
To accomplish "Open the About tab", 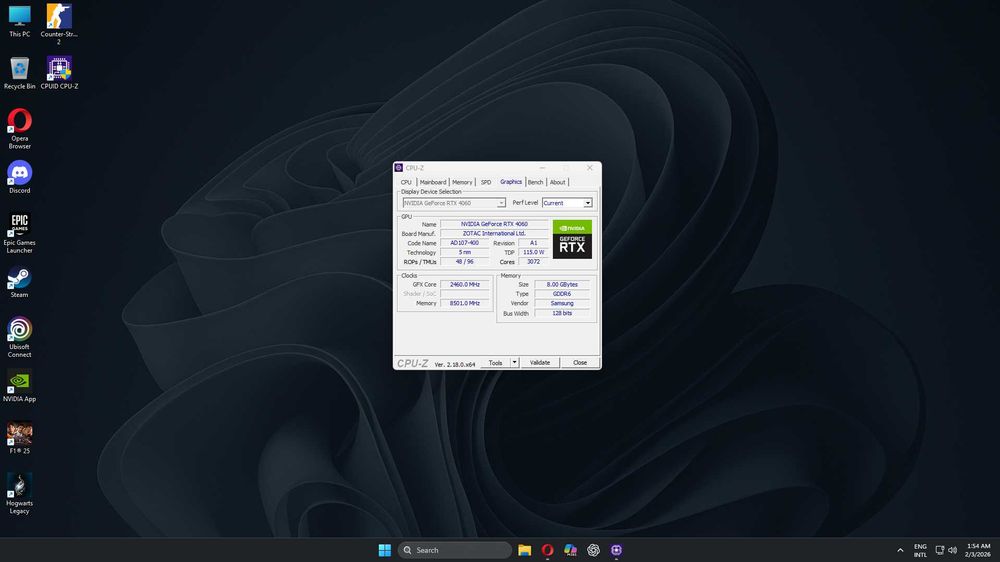I will coord(557,182).
